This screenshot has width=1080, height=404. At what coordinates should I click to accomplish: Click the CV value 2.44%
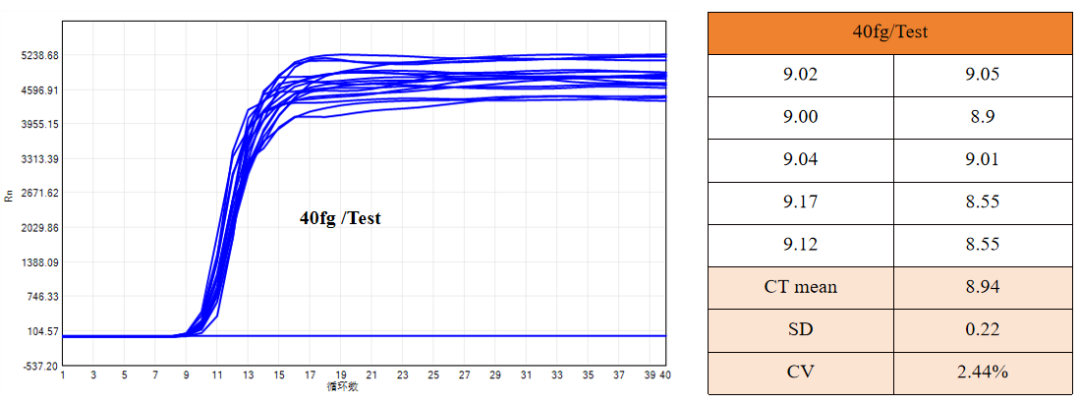click(x=985, y=373)
